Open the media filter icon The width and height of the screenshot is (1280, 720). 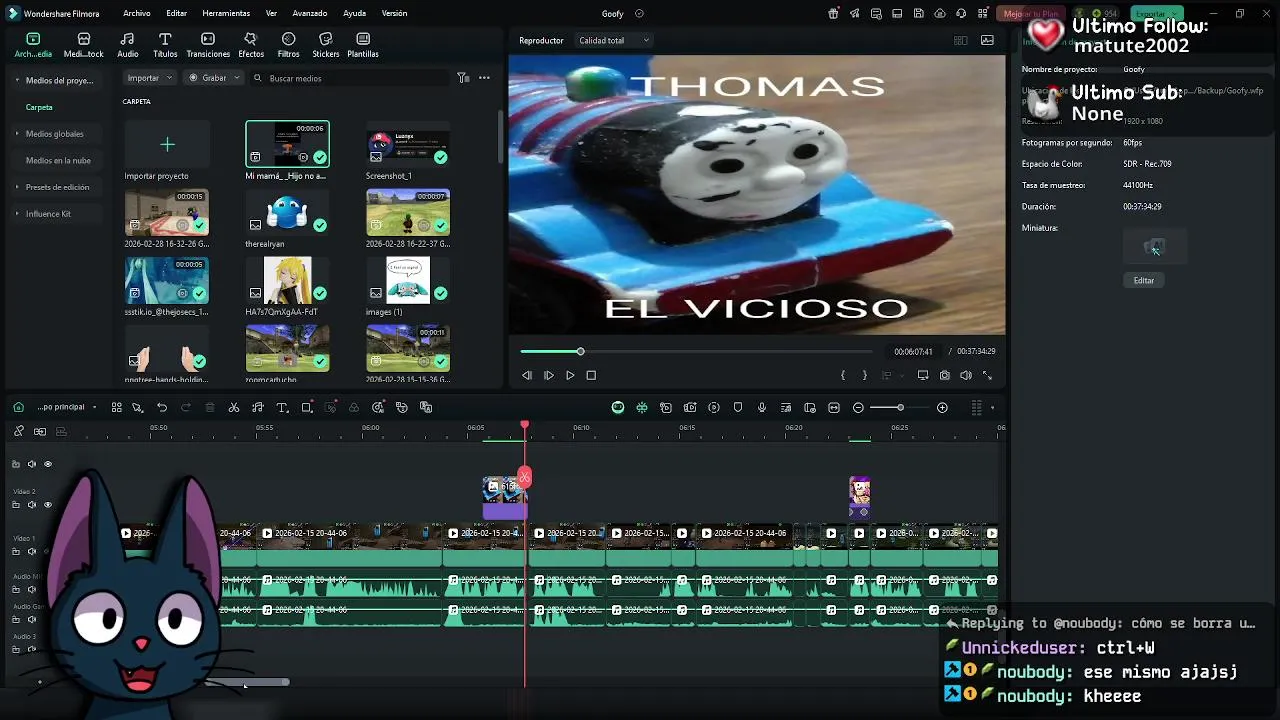click(x=463, y=78)
